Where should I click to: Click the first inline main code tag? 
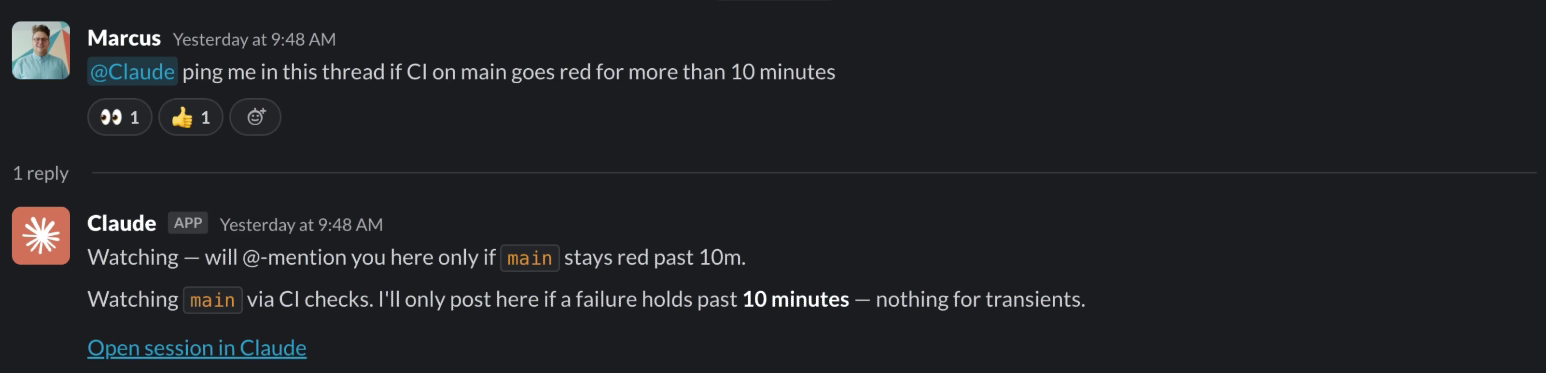(529, 258)
